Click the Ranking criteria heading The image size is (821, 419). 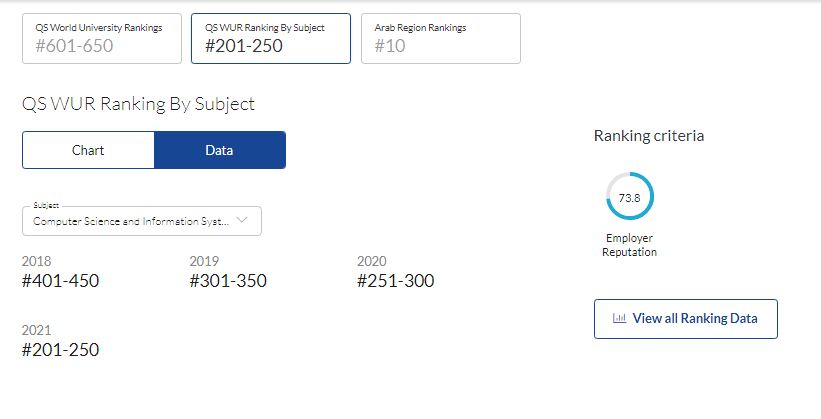[649, 136]
